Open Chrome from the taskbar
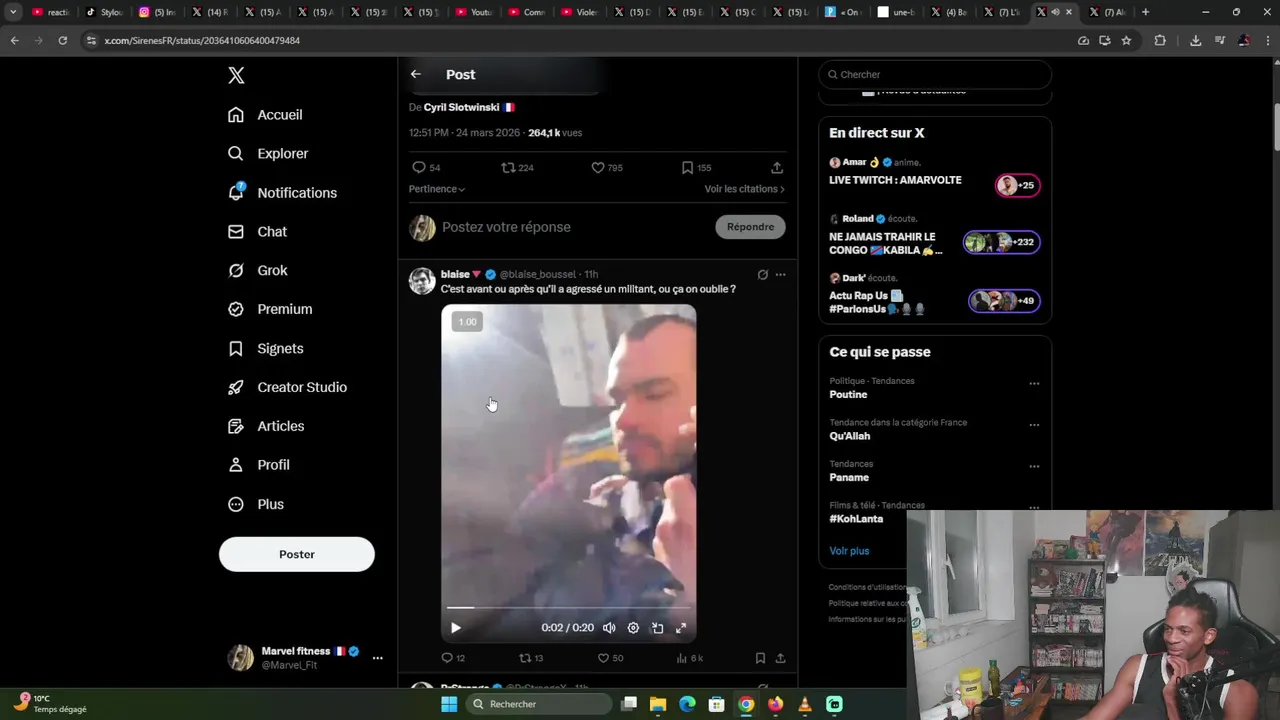Screen dimensions: 1280x720 pyautogui.click(x=746, y=704)
